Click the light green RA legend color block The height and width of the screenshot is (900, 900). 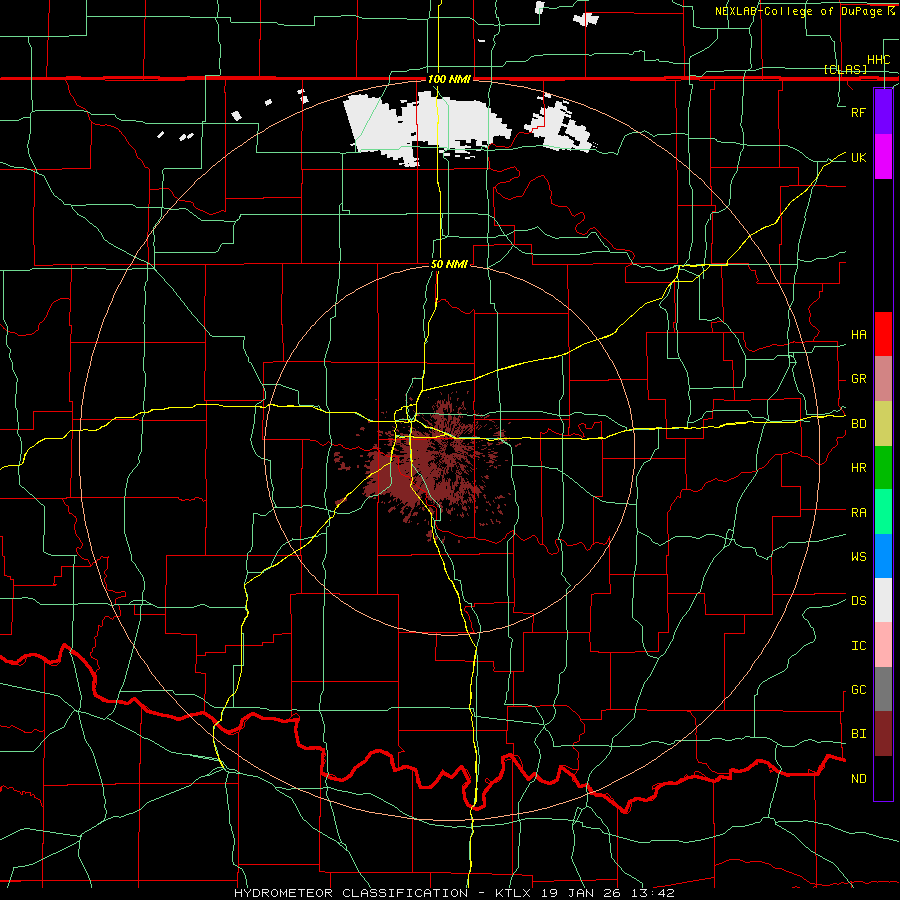pos(883,512)
